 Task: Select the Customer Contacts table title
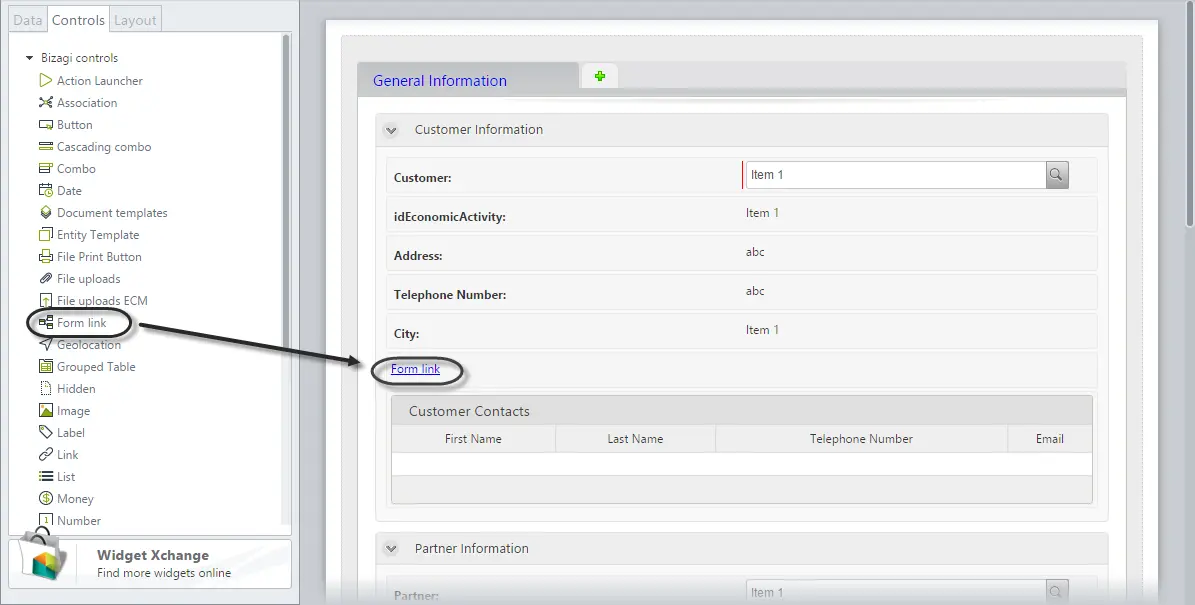click(x=469, y=411)
